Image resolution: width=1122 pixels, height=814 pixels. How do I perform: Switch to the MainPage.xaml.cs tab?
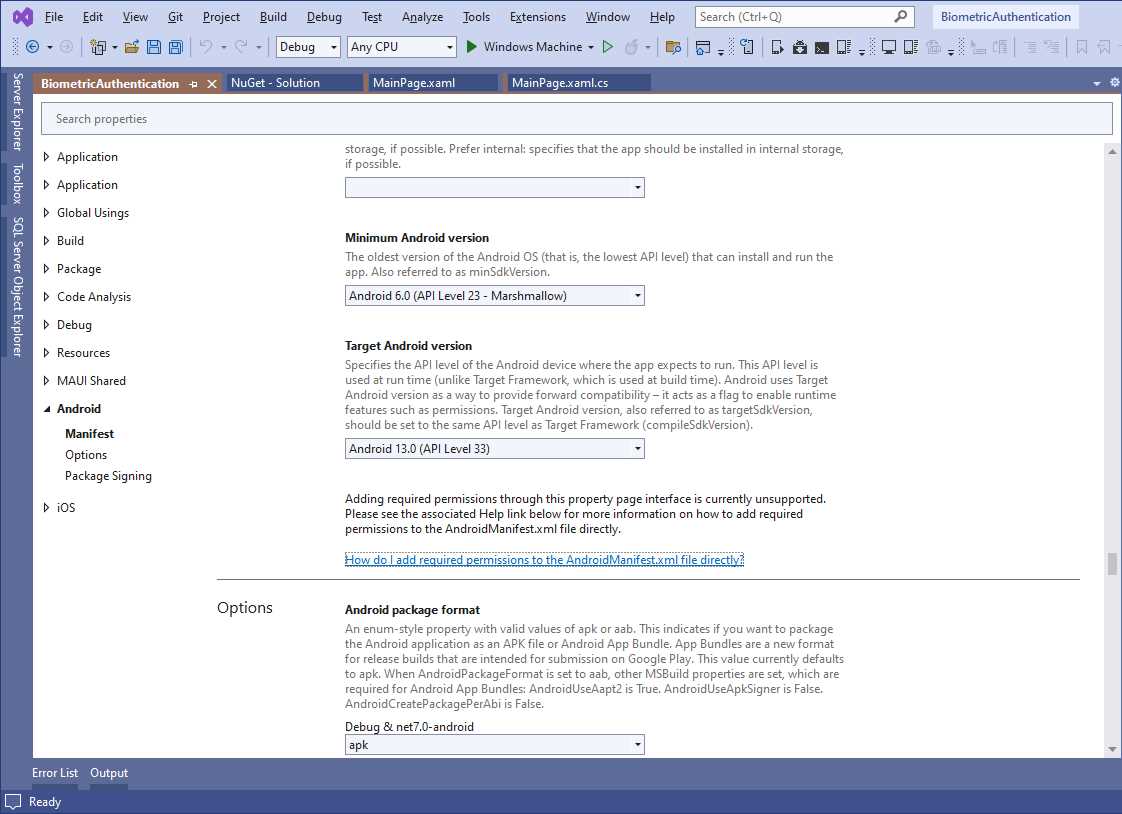tap(578, 83)
